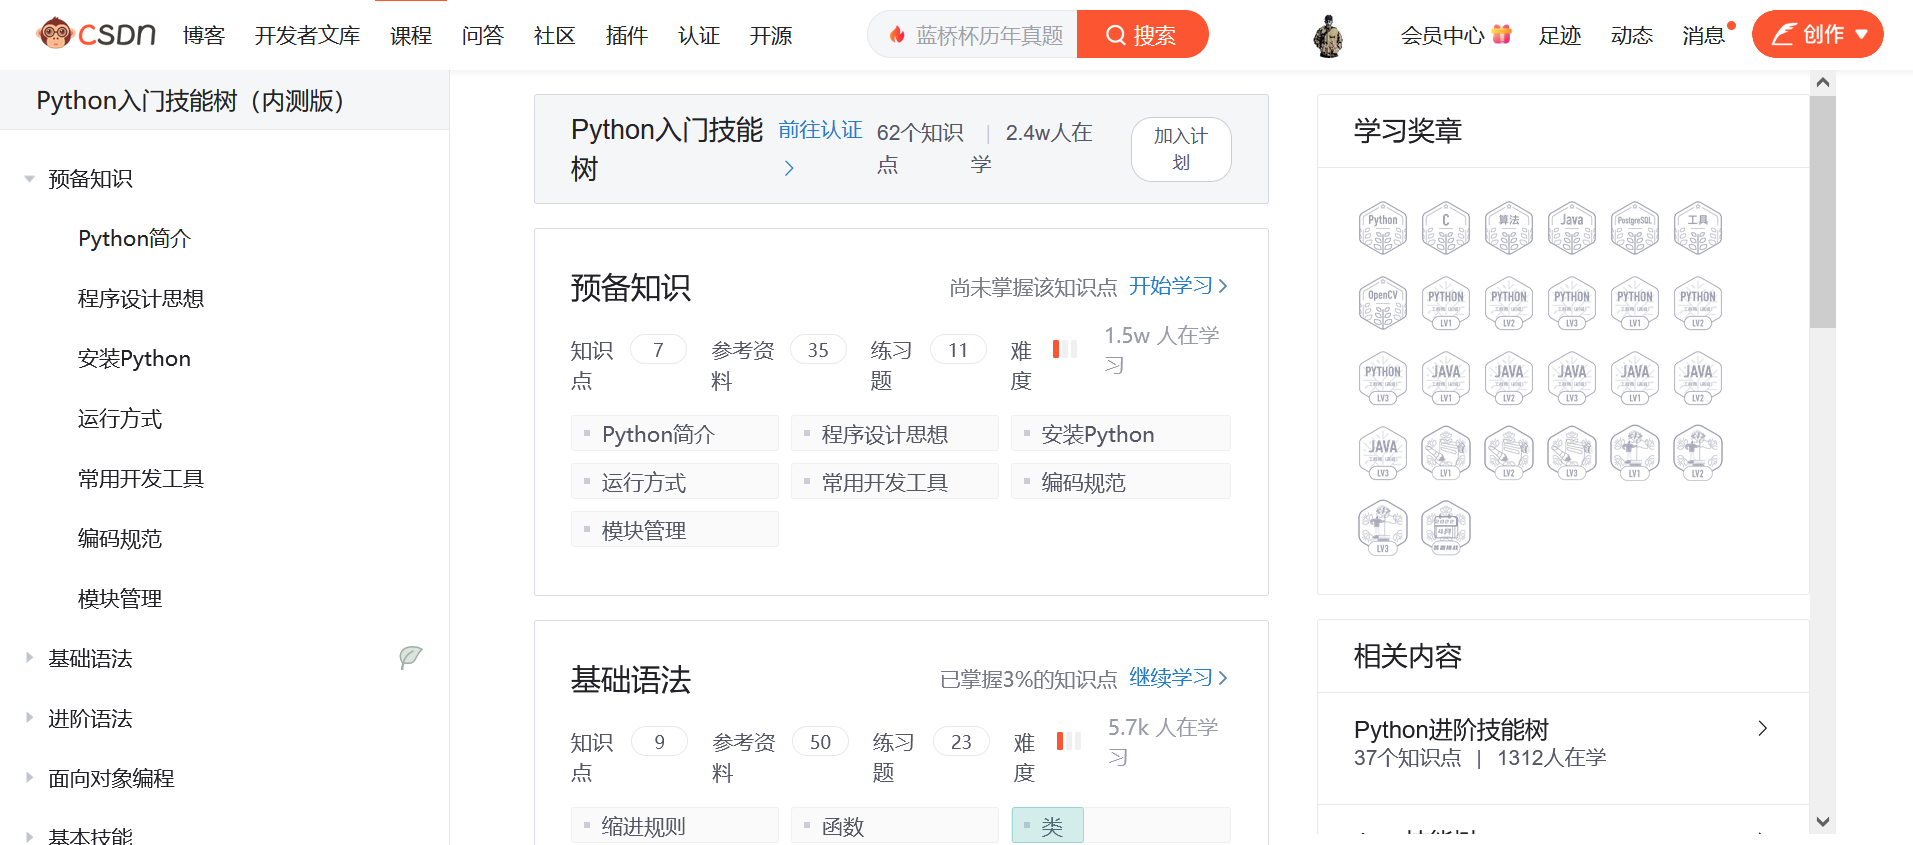Screen dimensions: 1913x845
Task: Click the green leaf icon beside 基础语法
Action: [x=410, y=657]
